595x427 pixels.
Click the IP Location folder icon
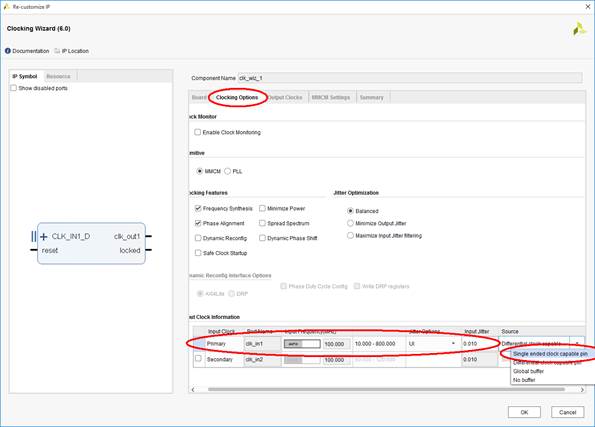pos(57,51)
